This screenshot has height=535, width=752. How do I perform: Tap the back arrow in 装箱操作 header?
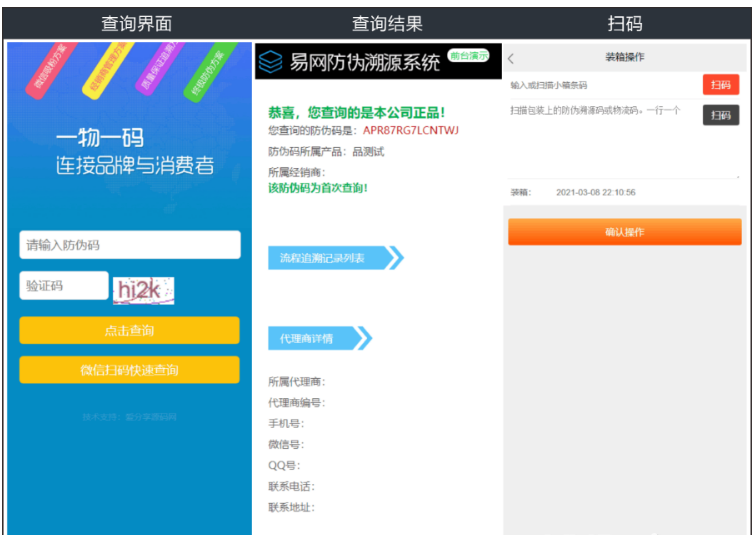coord(512,58)
